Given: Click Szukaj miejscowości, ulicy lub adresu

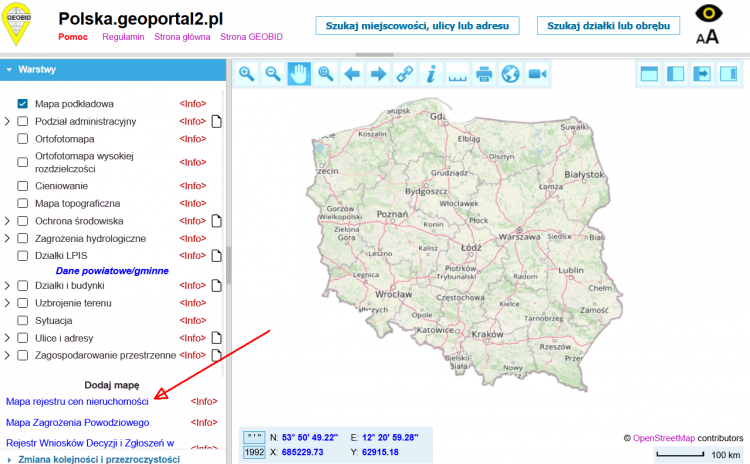Looking at the screenshot, I should coord(417,26).
